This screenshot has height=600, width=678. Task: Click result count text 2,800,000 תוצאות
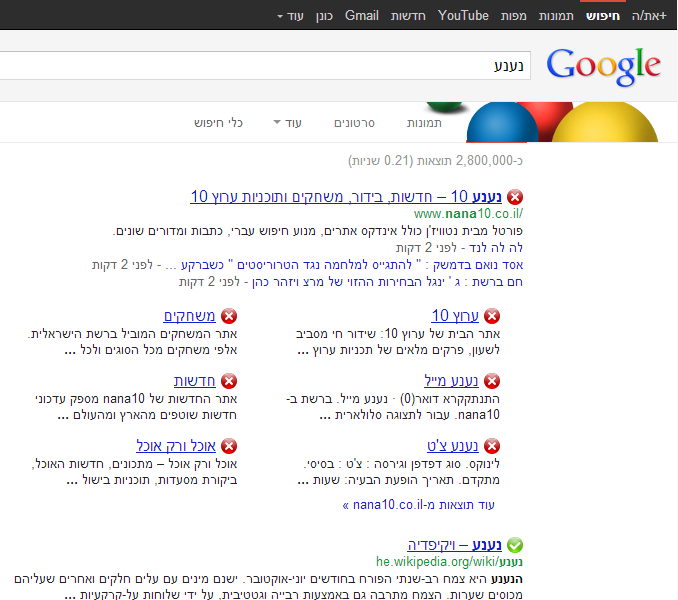(x=435, y=161)
